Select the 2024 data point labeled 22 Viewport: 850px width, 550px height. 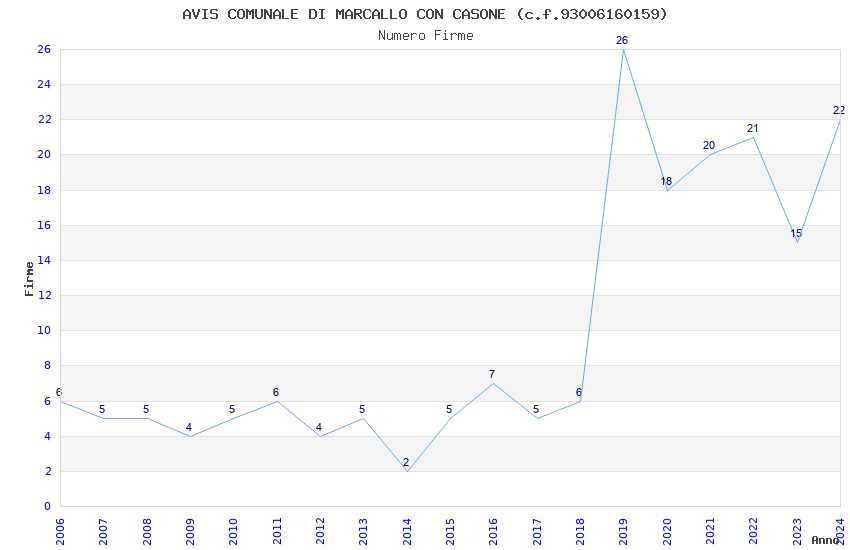point(839,120)
